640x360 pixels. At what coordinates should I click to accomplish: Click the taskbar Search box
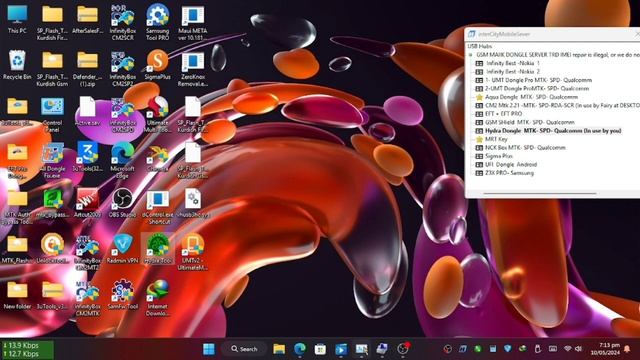[x=244, y=349]
